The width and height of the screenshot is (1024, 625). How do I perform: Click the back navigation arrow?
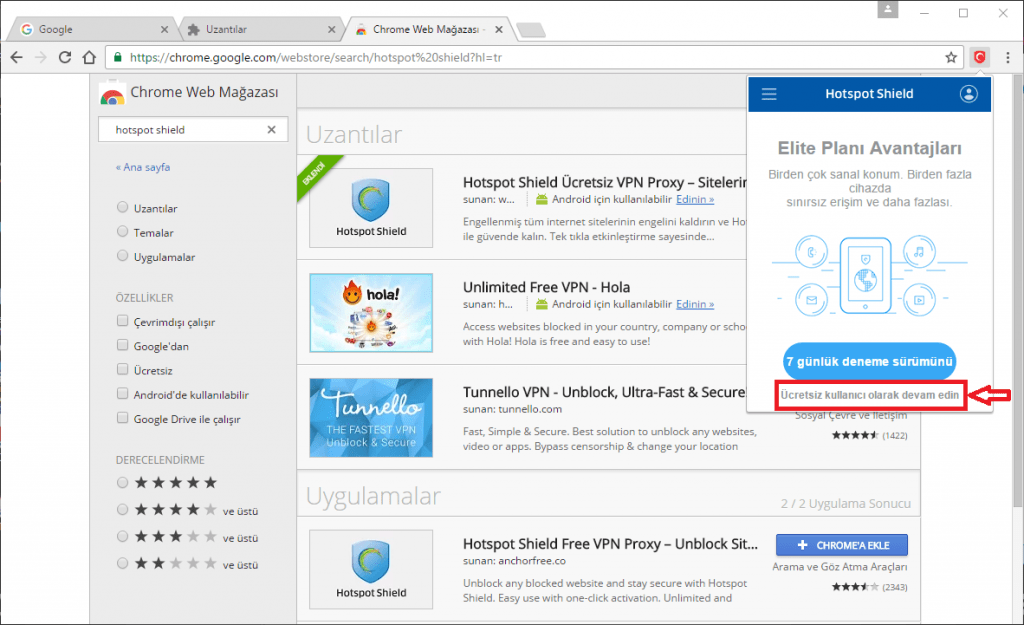16,57
